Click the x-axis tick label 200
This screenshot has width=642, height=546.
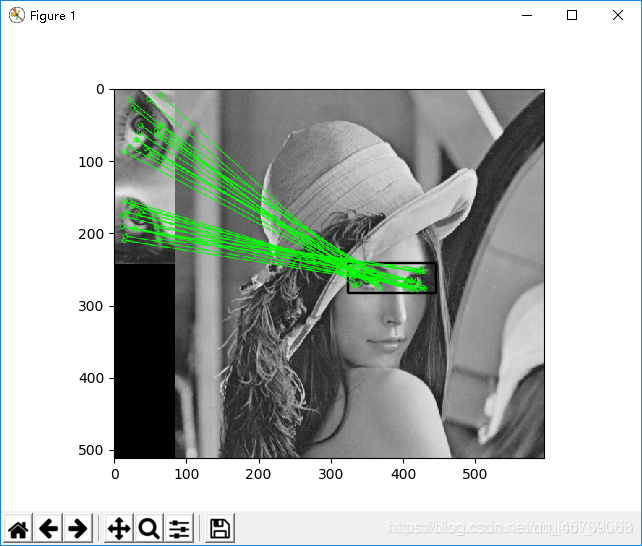[x=258, y=474]
